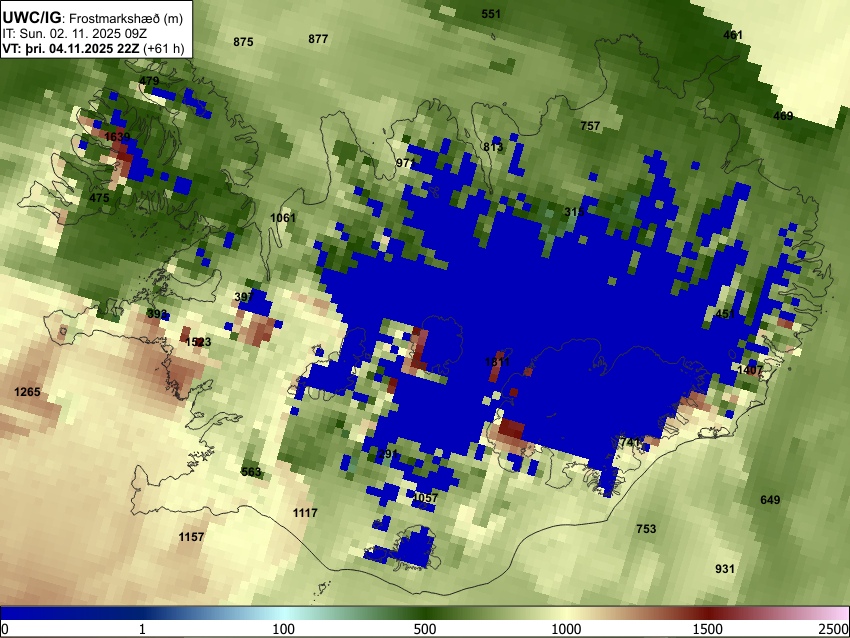Viewport: 850px width, 638px height.
Task: Click the 1500 legend tick label
Action: click(708, 629)
